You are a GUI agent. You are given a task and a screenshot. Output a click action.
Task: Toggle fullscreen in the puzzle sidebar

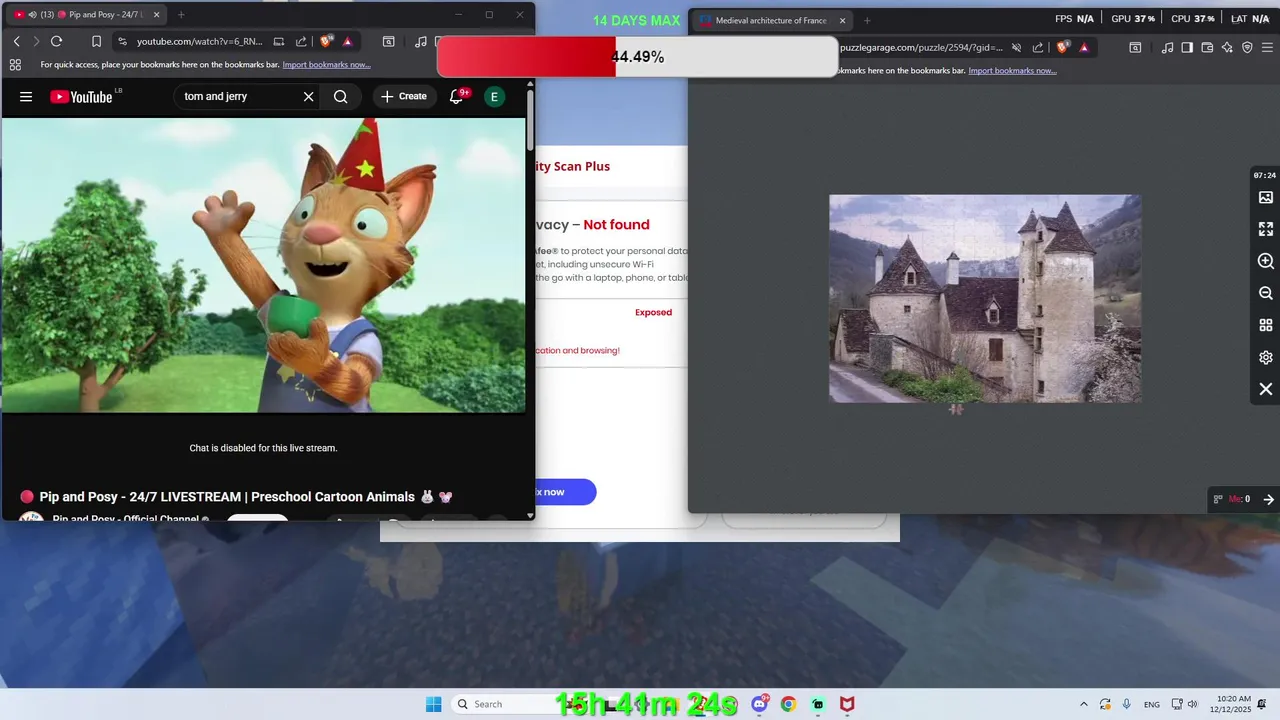(x=1266, y=229)
